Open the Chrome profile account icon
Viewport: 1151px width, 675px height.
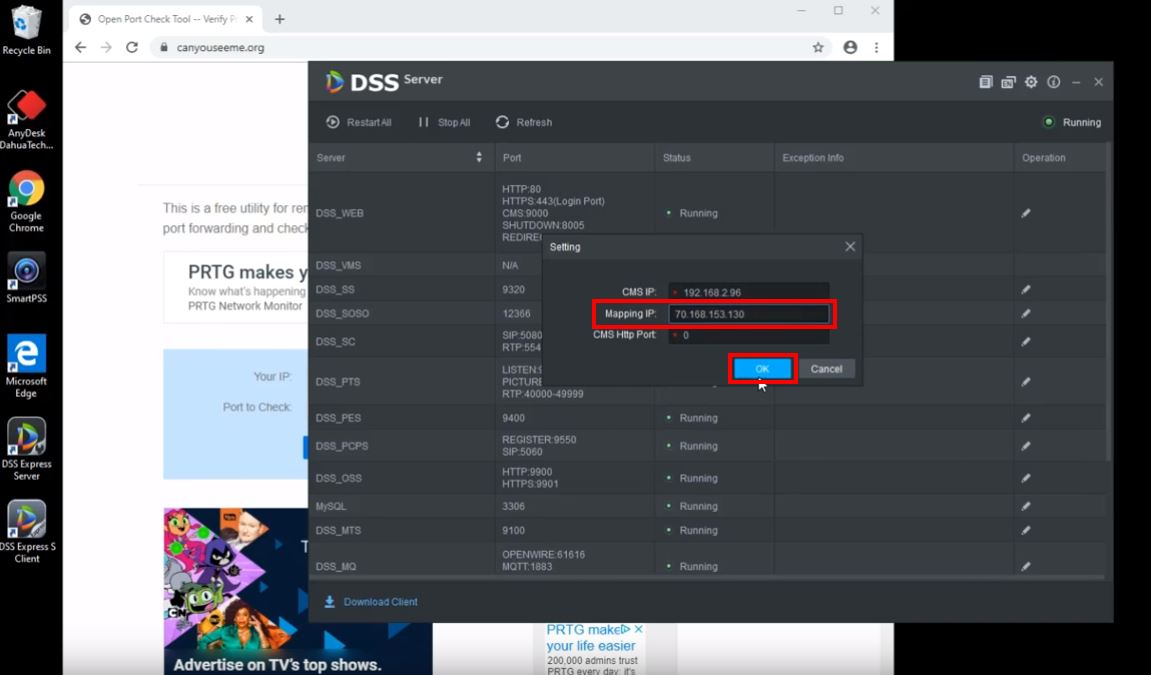coord(850,47)
